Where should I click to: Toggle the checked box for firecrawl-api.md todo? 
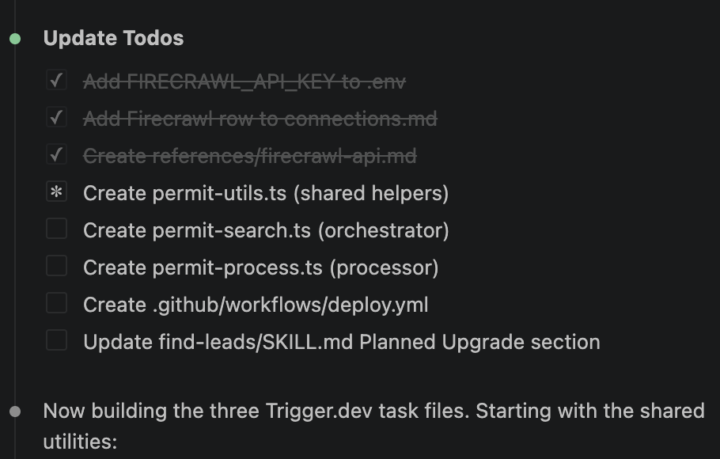(56, 155)
